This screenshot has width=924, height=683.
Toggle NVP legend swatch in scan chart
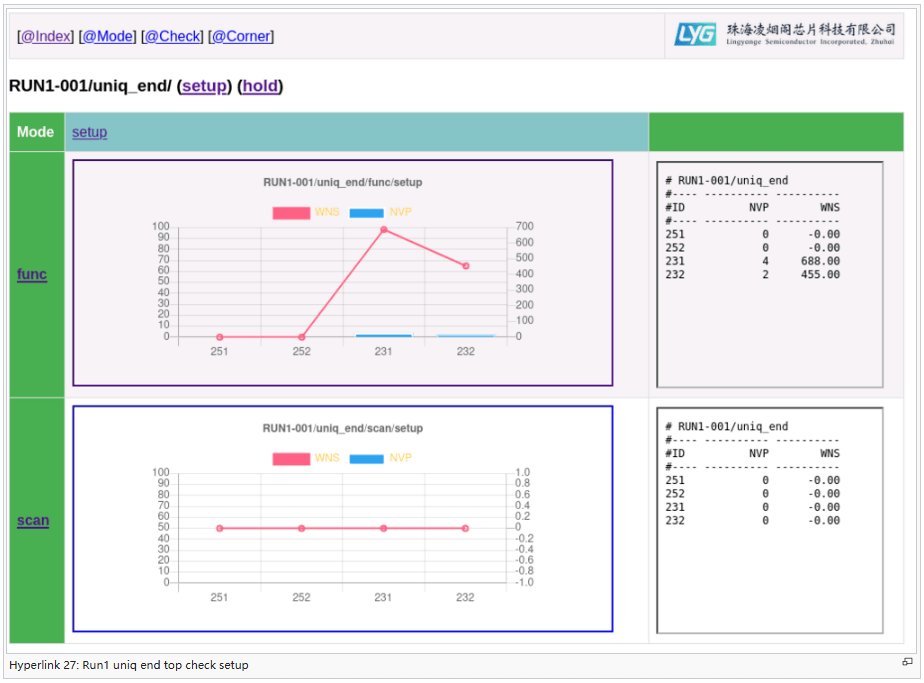tap(366, 458)
